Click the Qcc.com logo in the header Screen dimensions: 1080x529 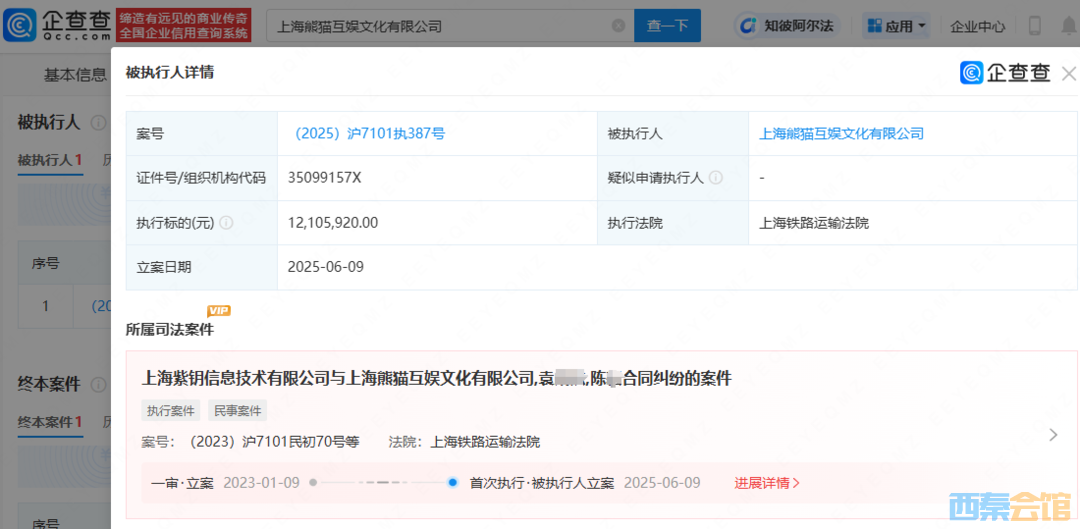(x=57, y=25)
